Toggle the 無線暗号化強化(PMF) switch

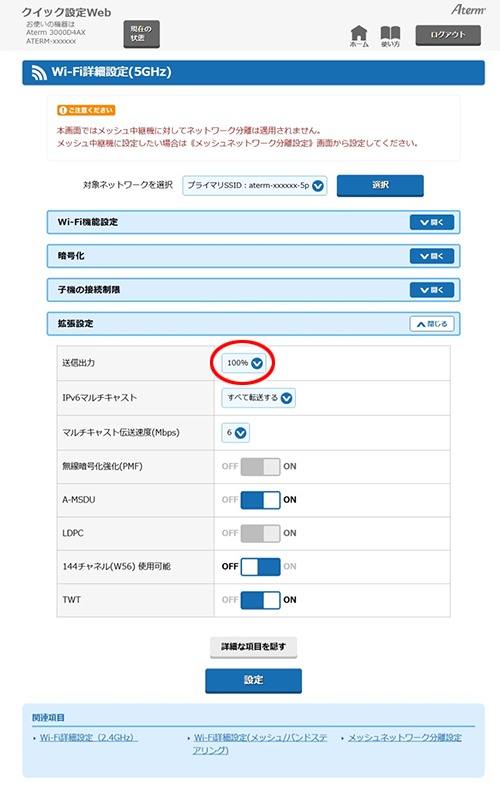pyautogui.click(x=260, y=466)
